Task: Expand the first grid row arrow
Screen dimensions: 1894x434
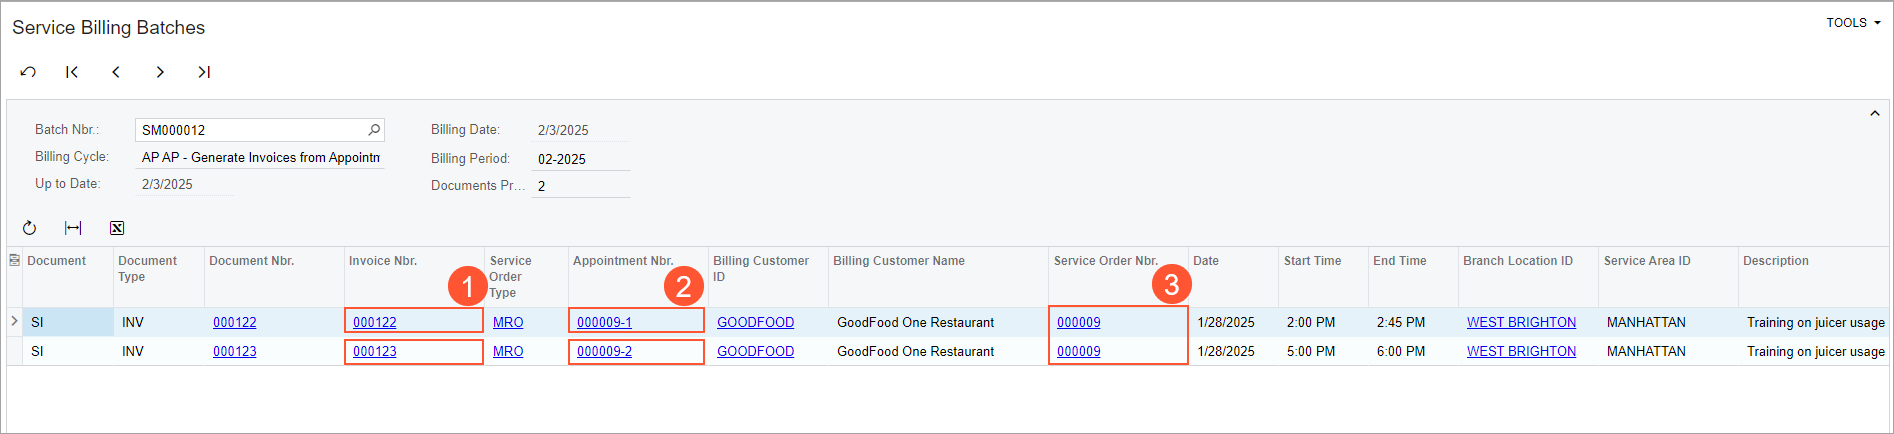Action: pos(14,321)
